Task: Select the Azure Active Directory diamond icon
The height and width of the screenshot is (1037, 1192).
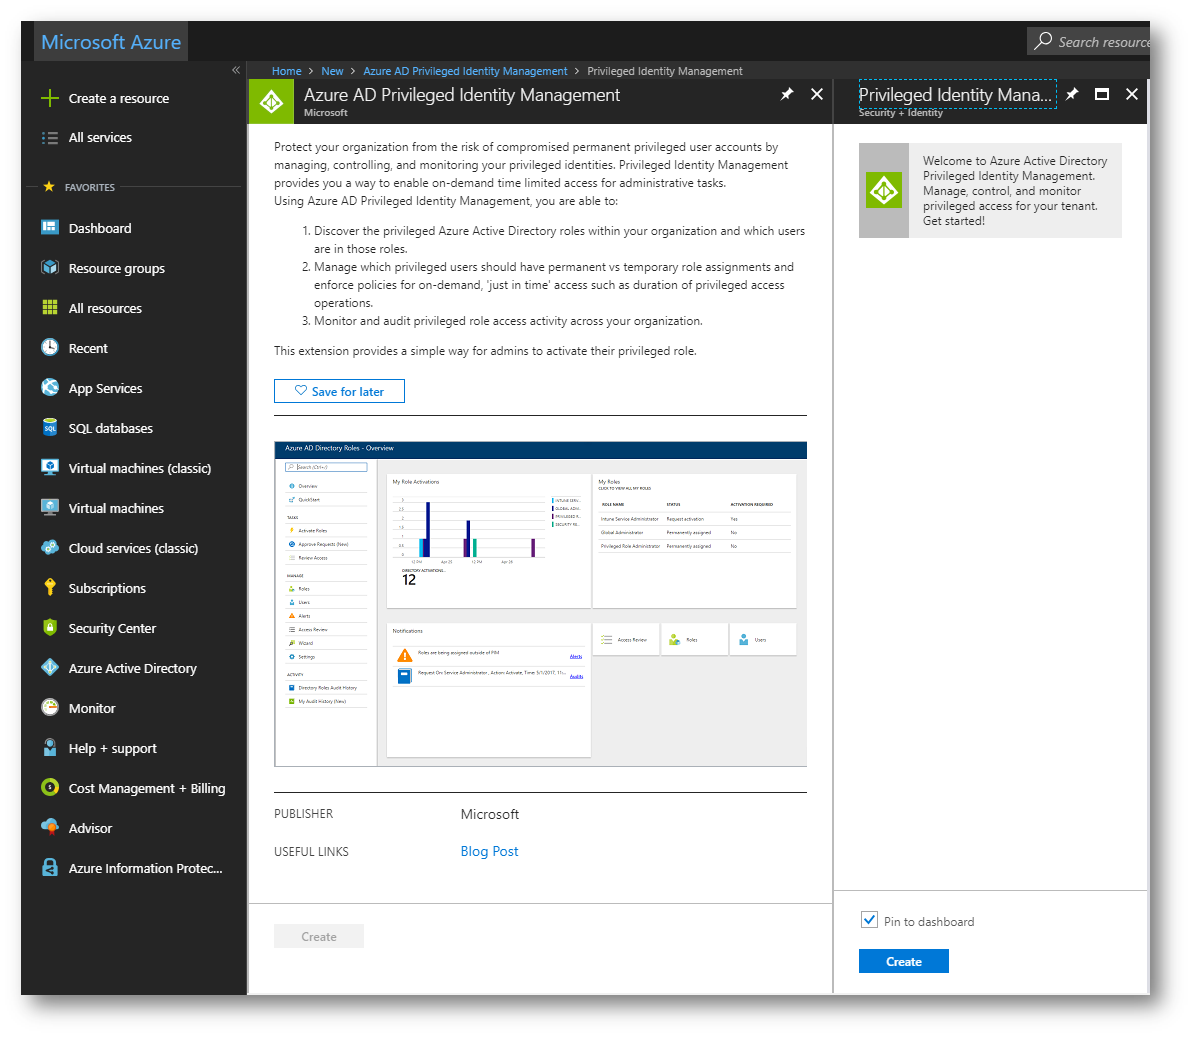Action: coord(49,668)
